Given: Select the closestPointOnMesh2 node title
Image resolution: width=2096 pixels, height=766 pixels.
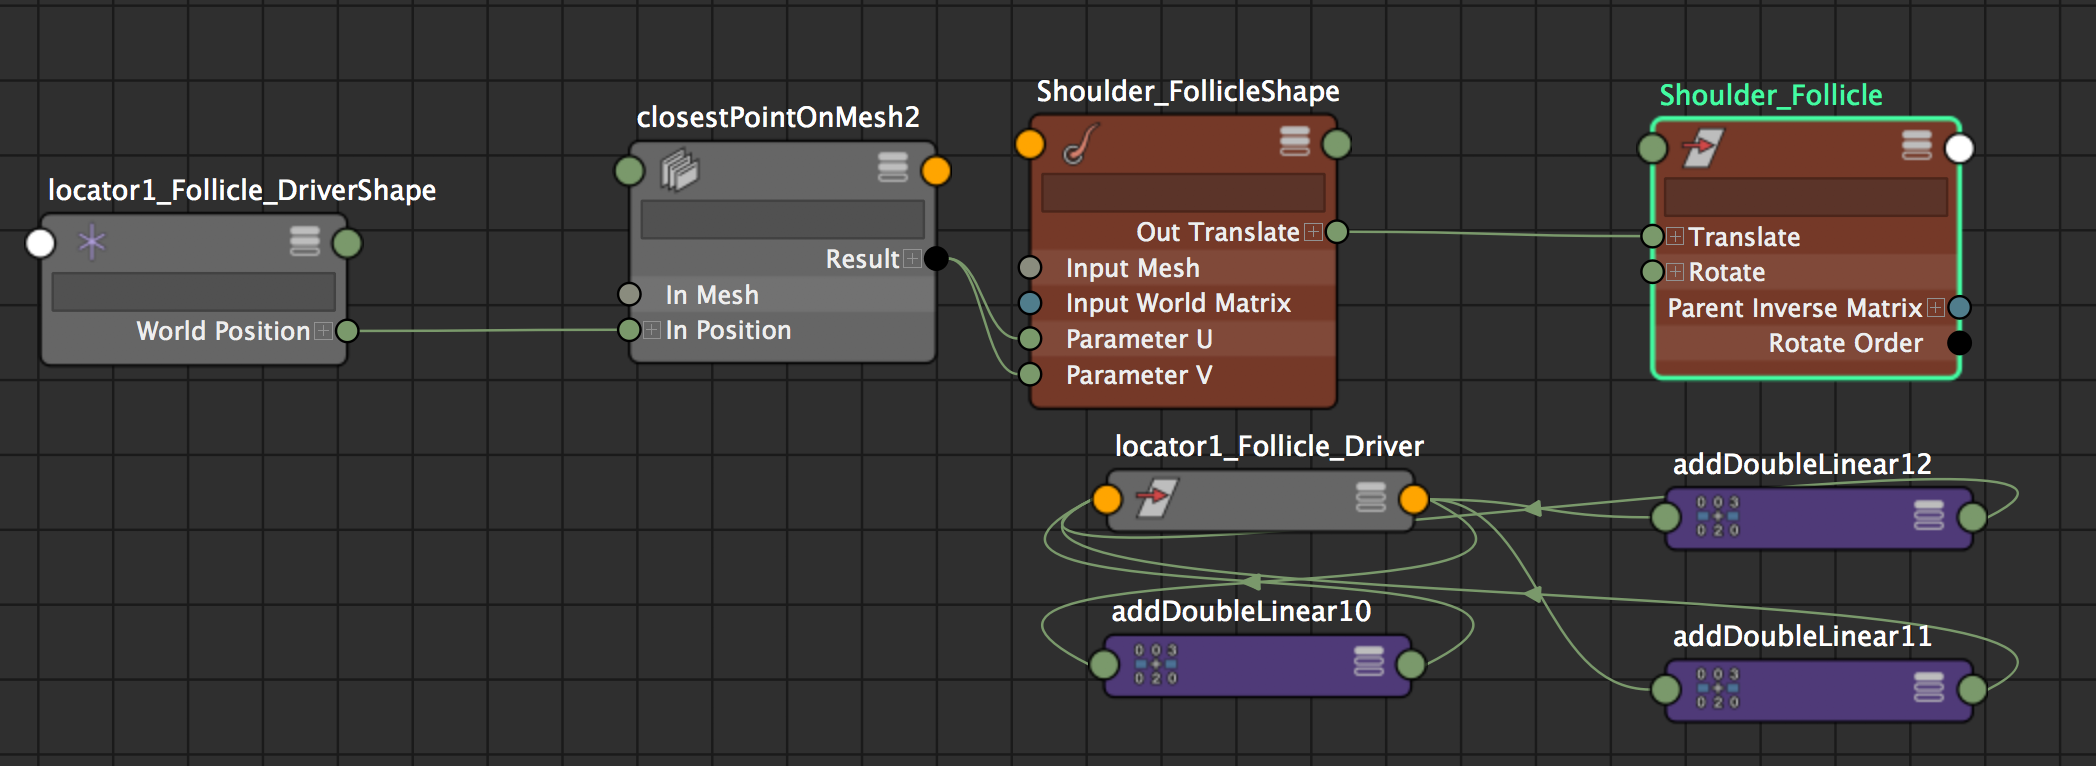Looking at the screenshot, I should pos(778,117).
